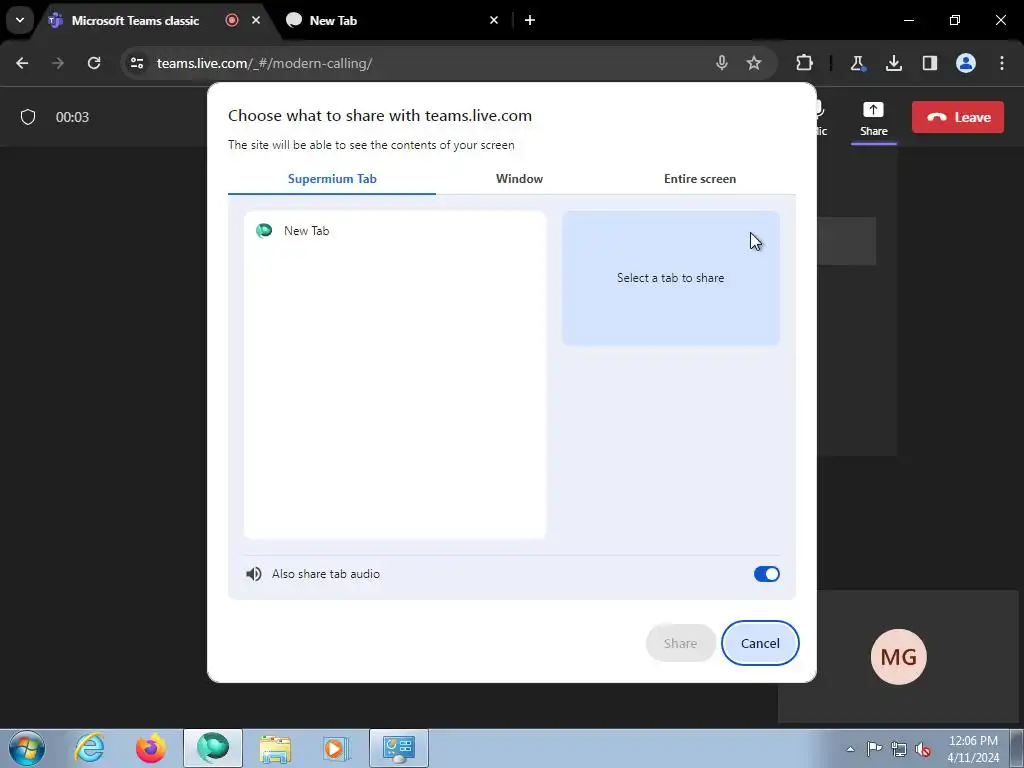Click the call timer 00:03
The height and width of the screenshot is (768, 1024).
(72, 118)
